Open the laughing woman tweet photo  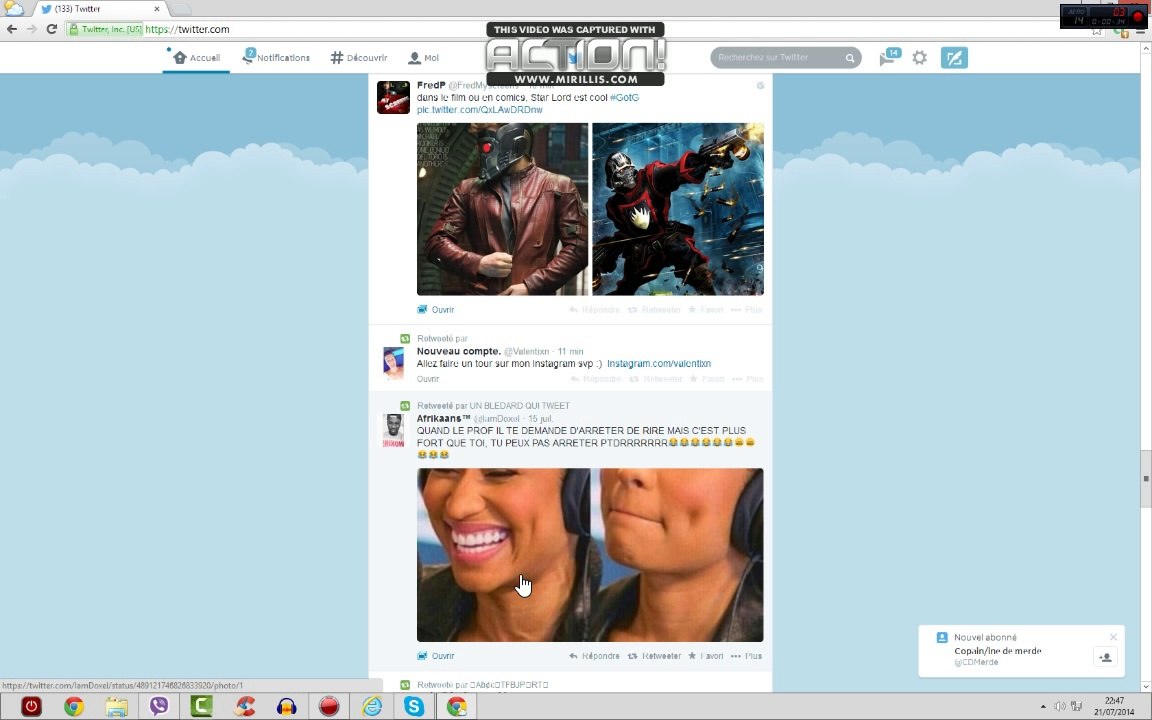coord(590,555)
